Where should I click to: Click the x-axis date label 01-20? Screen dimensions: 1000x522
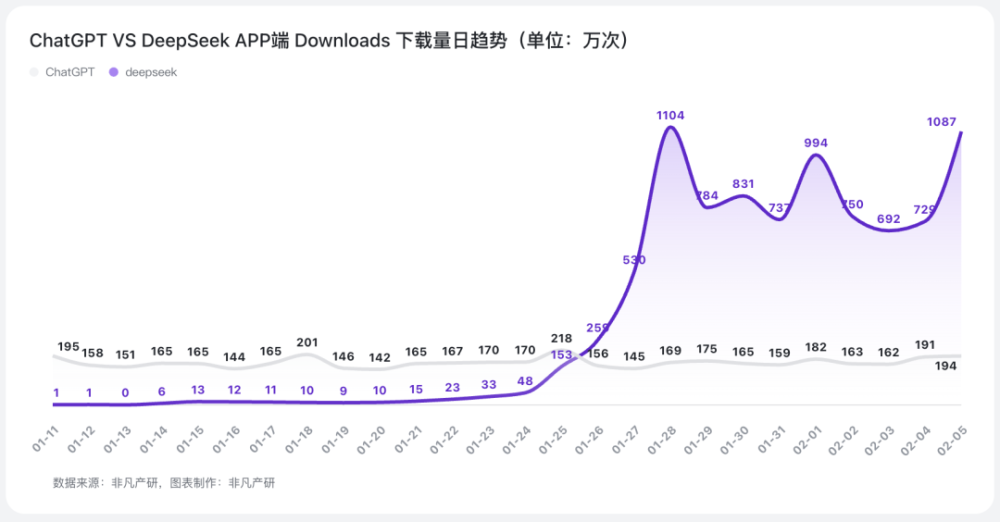[372, 440]
